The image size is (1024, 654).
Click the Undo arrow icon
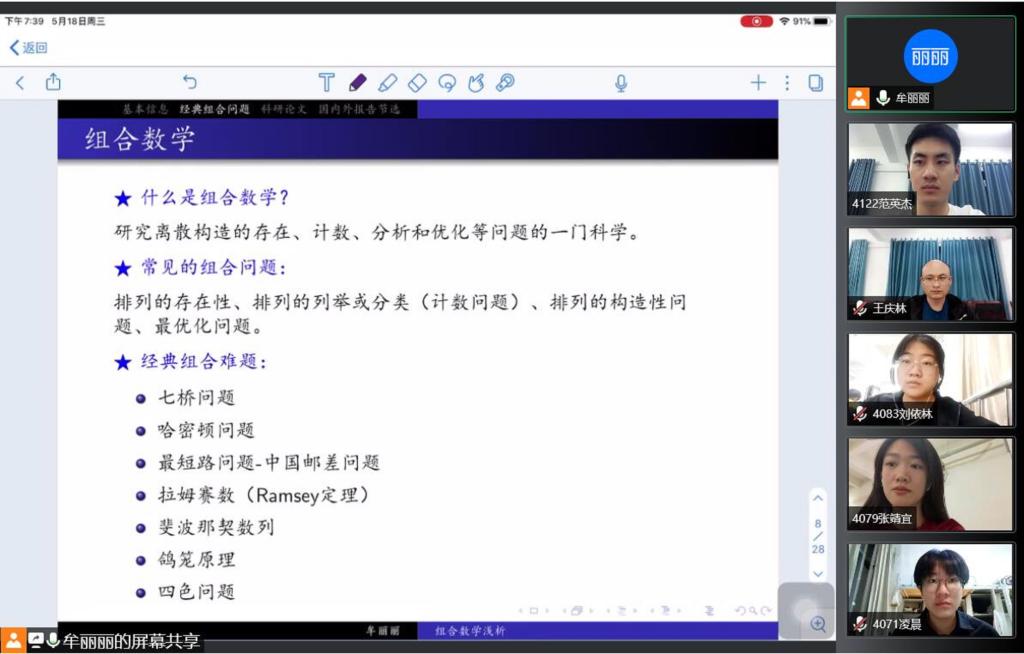point(190,83)
